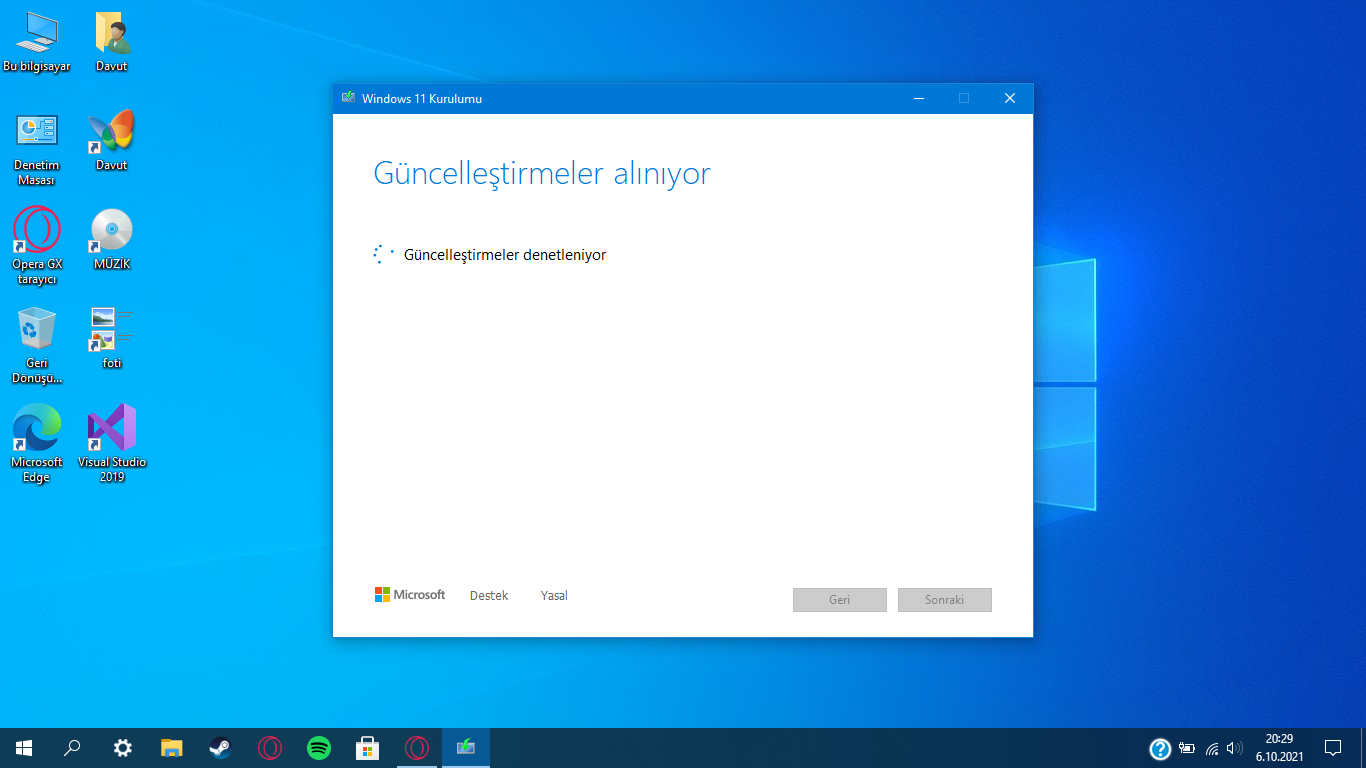Open the notification center icon
1366x768 pixels.
click(1333, 748)
